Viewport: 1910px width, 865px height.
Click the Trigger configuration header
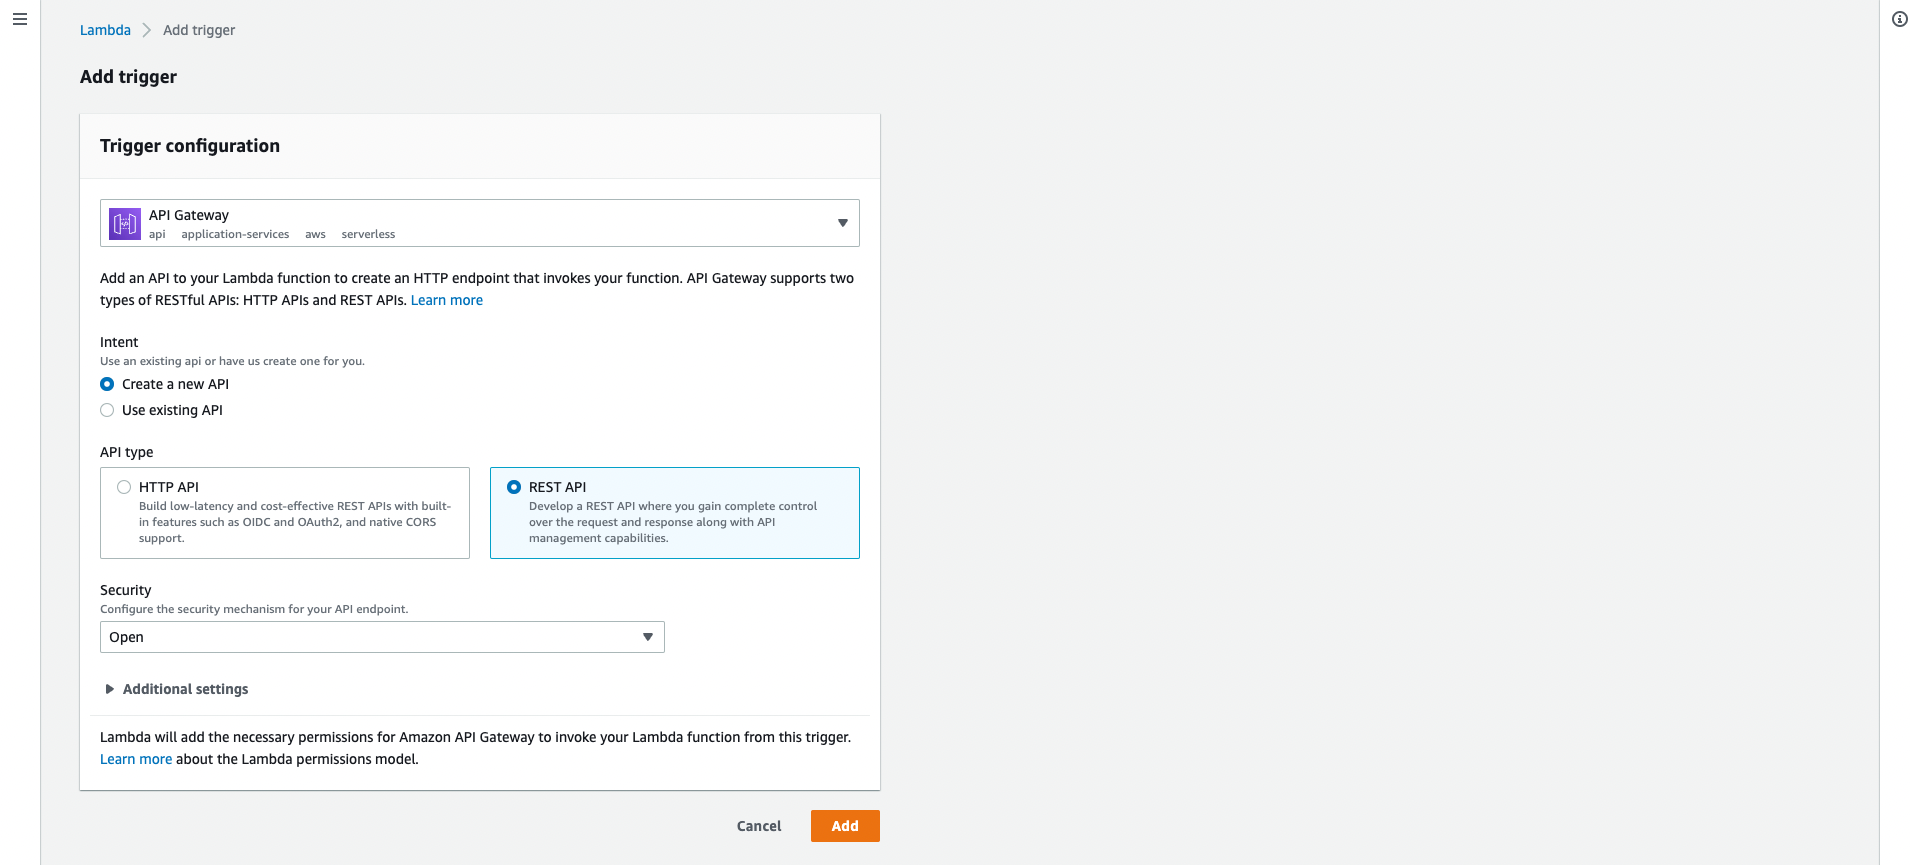[x=190, y=146]
